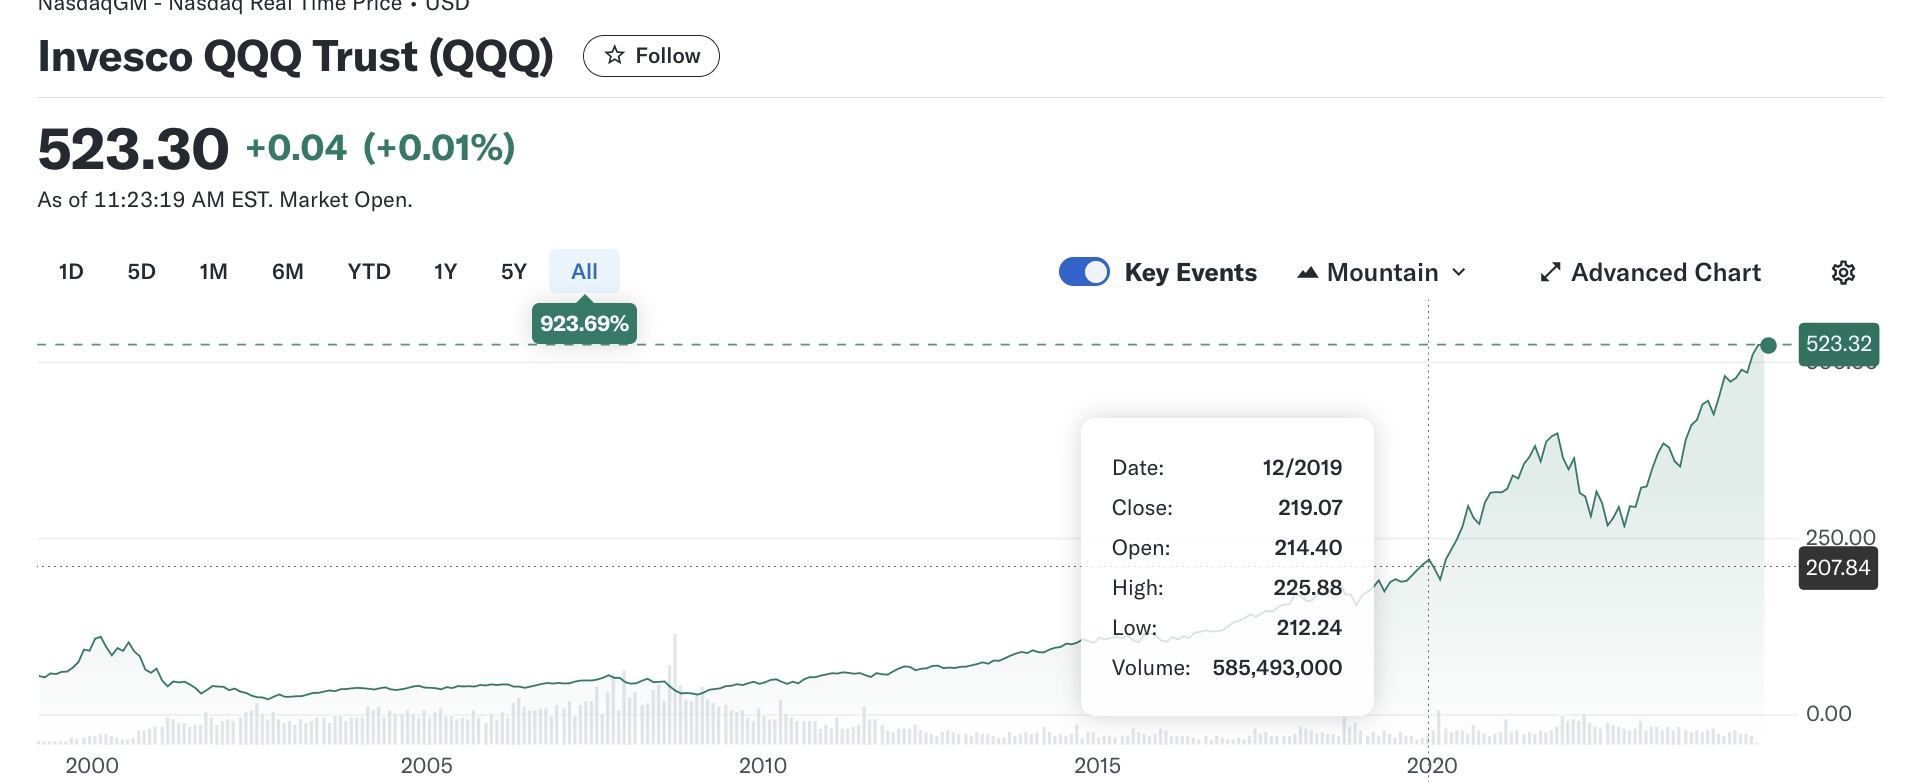Expand the Mountain chart style dropdown chevron

pos(1459,273)
